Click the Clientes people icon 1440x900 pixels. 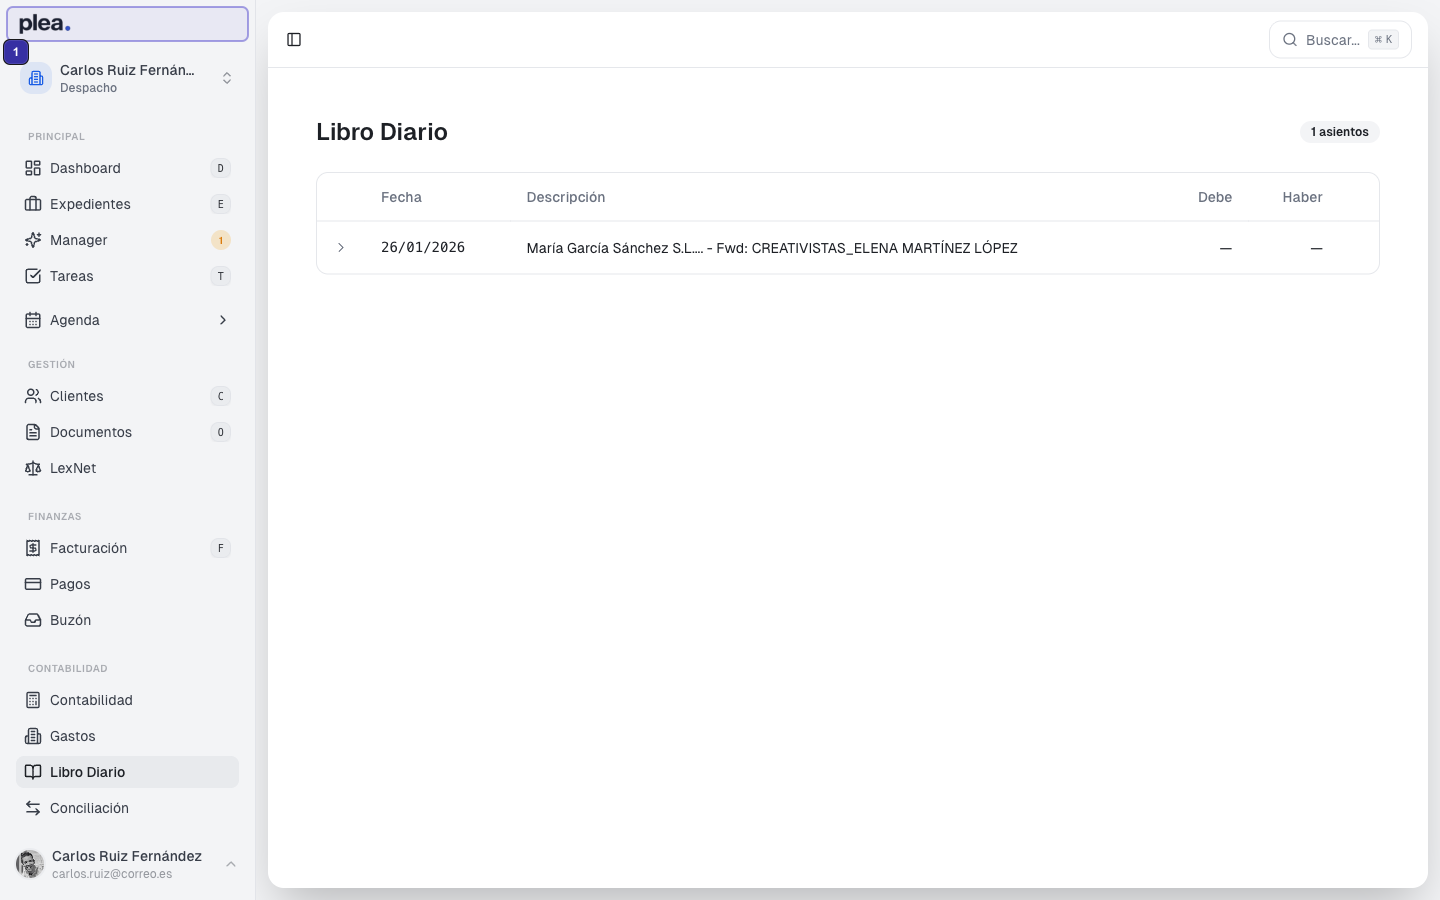pos(33,396)
